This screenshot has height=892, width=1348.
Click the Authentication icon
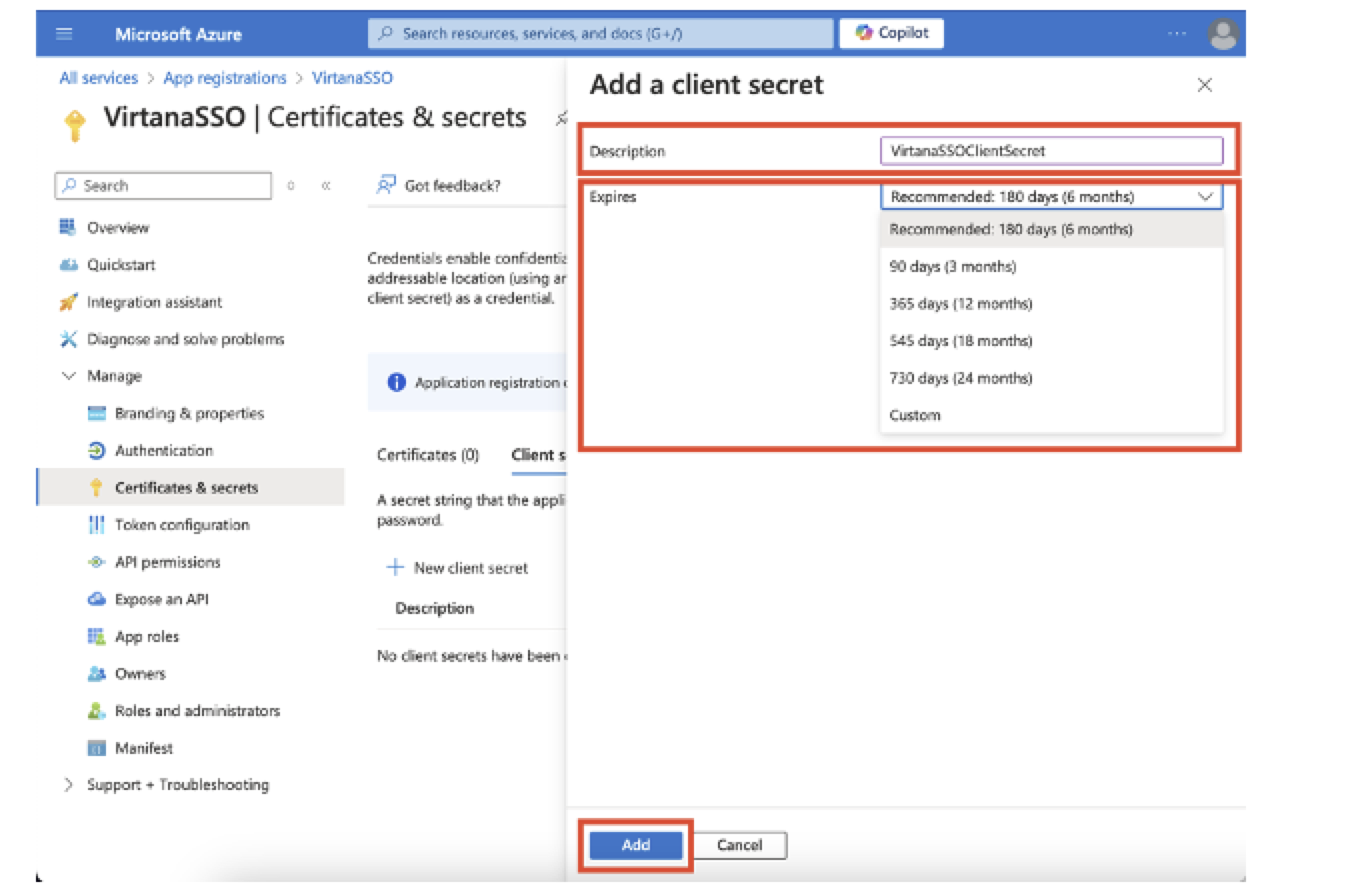pyautogui.click(x=97, y=451)
